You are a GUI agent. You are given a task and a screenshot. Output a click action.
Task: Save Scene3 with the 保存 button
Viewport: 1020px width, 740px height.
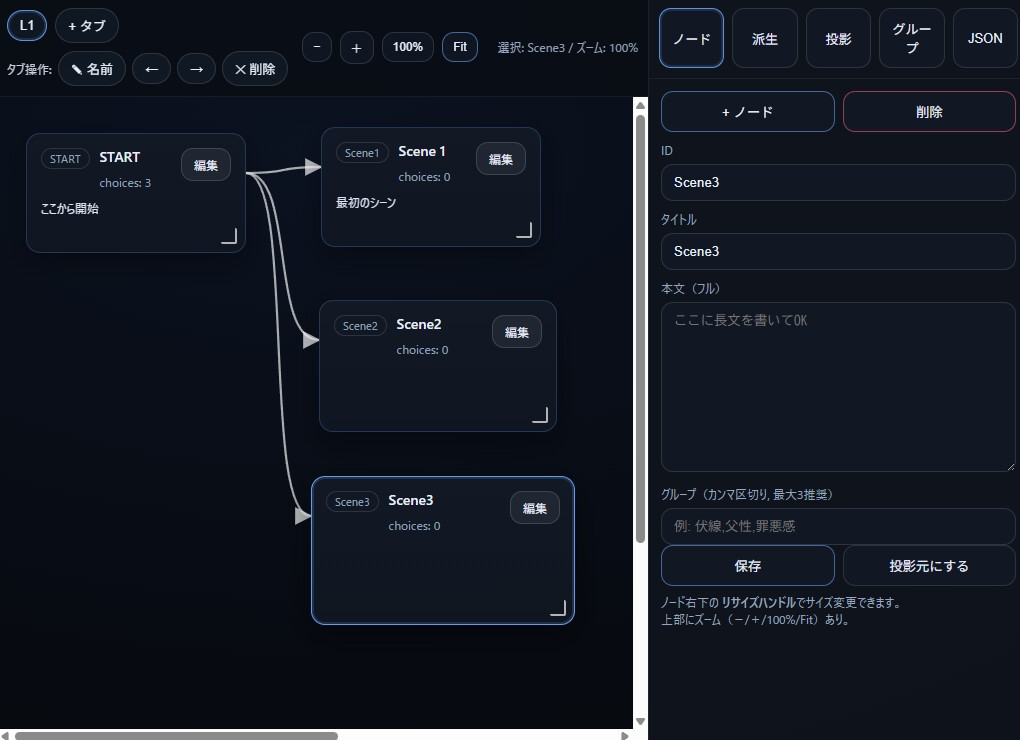[x=747, y=565]
